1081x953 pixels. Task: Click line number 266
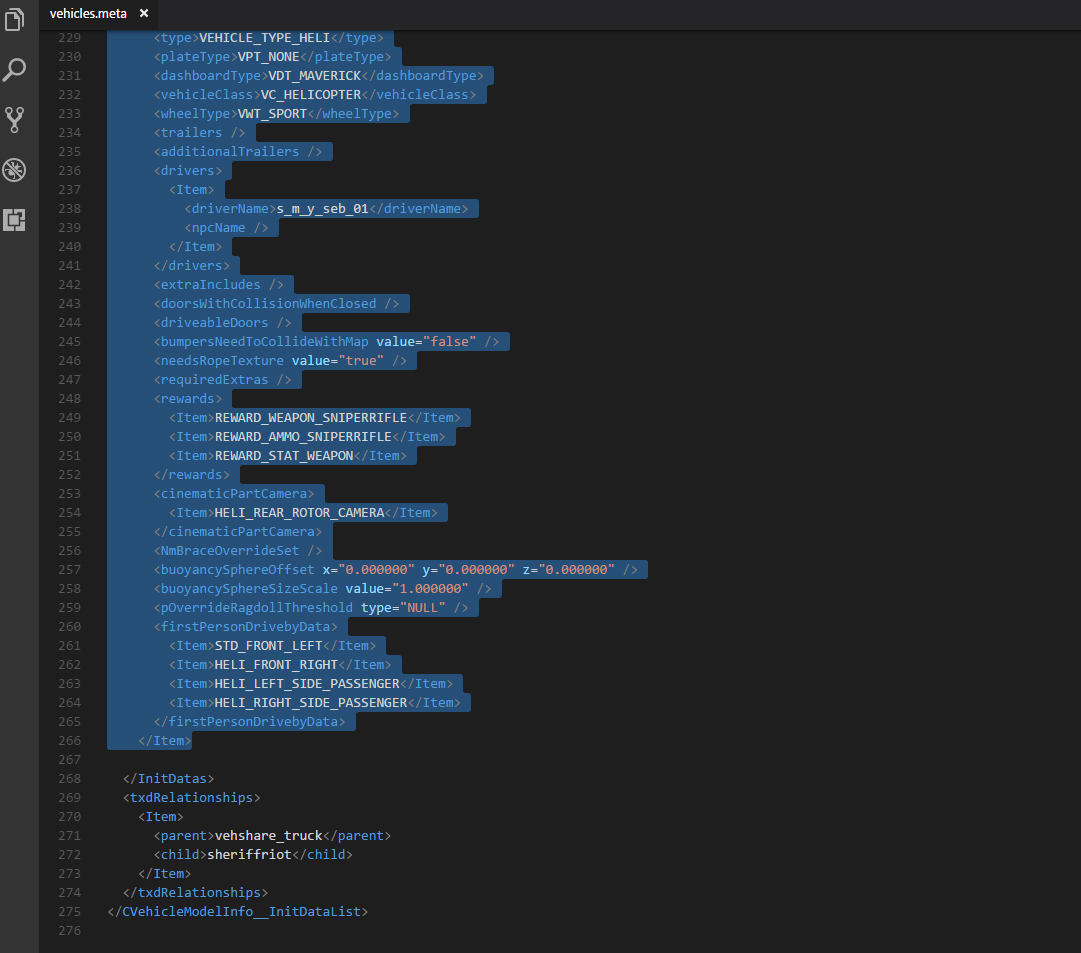(x=69, y=741)
